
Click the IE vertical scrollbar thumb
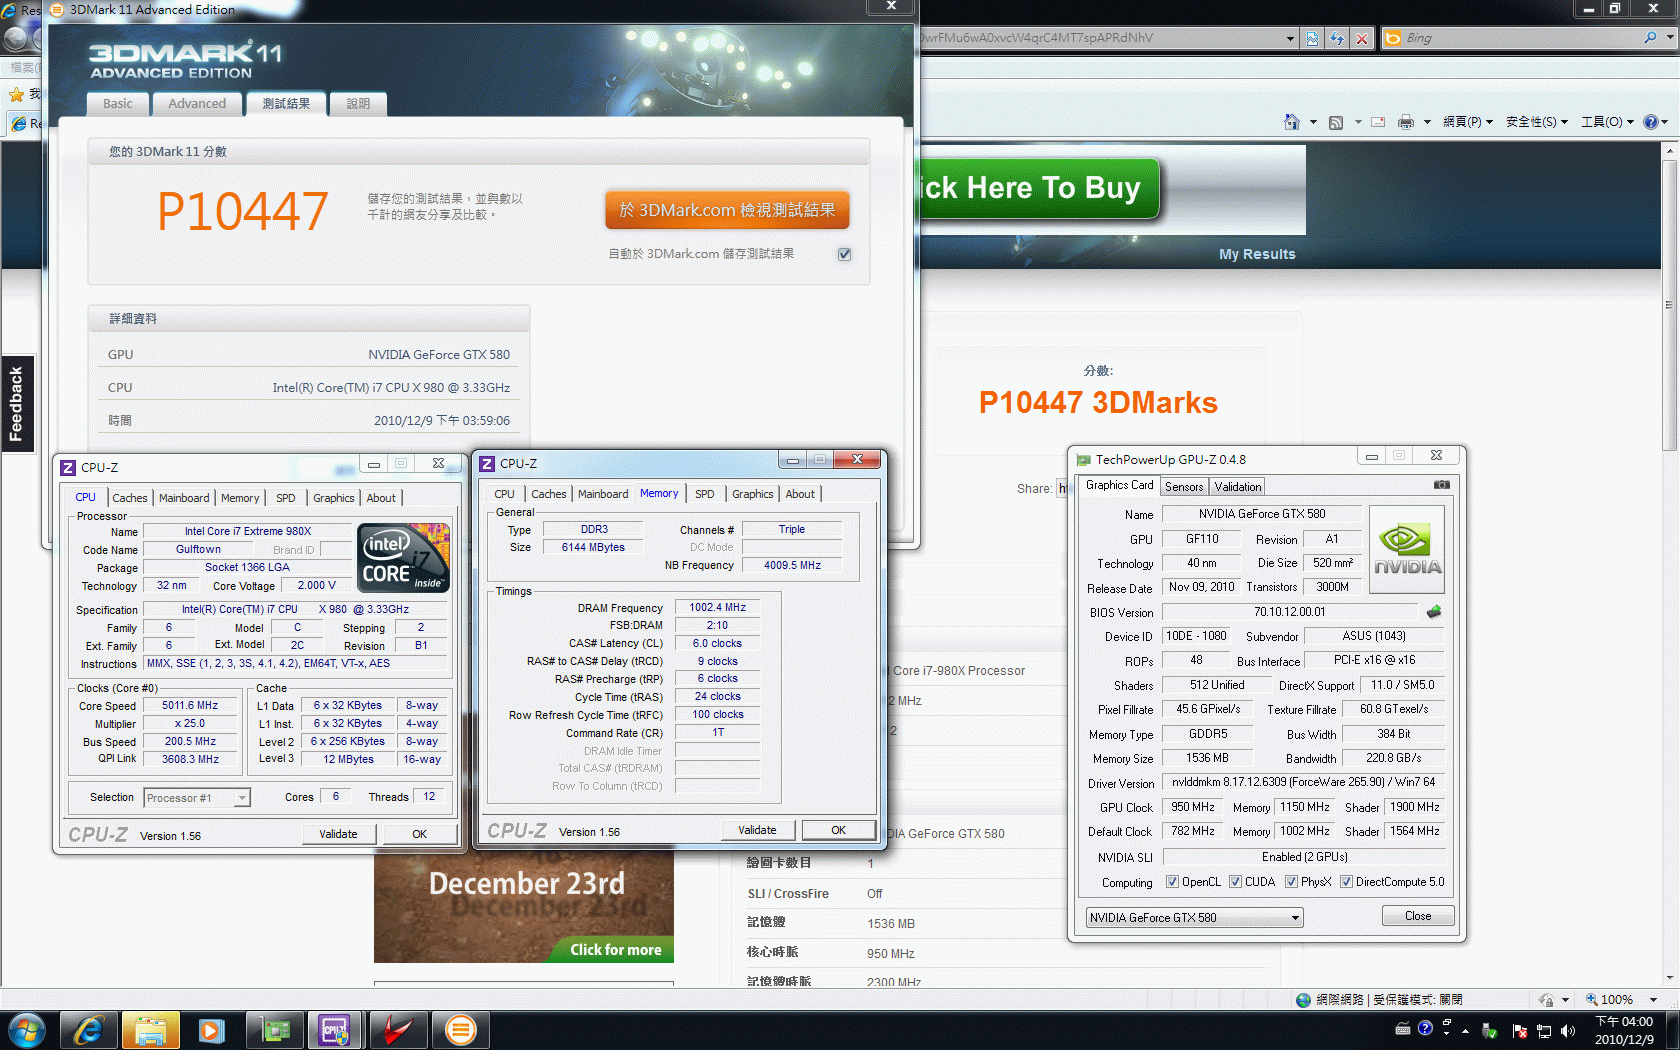pyautogui.click(x=1669, y=305)
